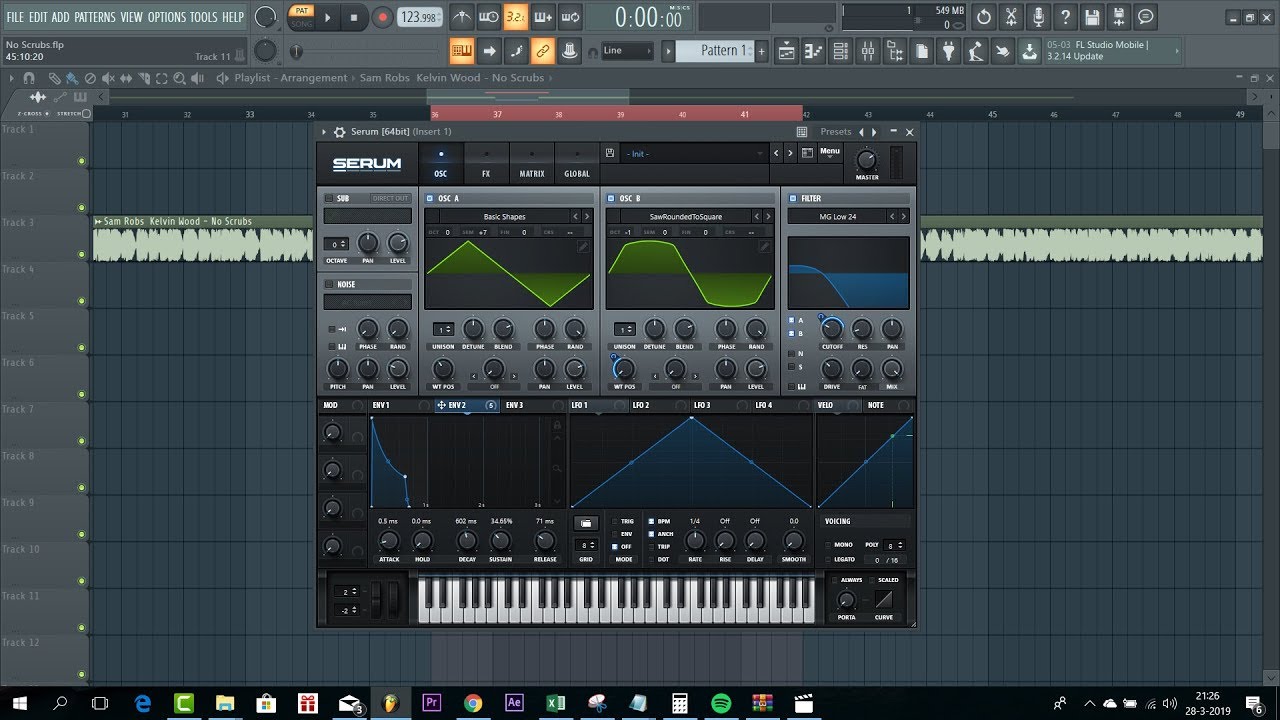The width and height of the screenshot is (1280, 720).
Task: Click the undo history icon
Action: pos(984,17)
